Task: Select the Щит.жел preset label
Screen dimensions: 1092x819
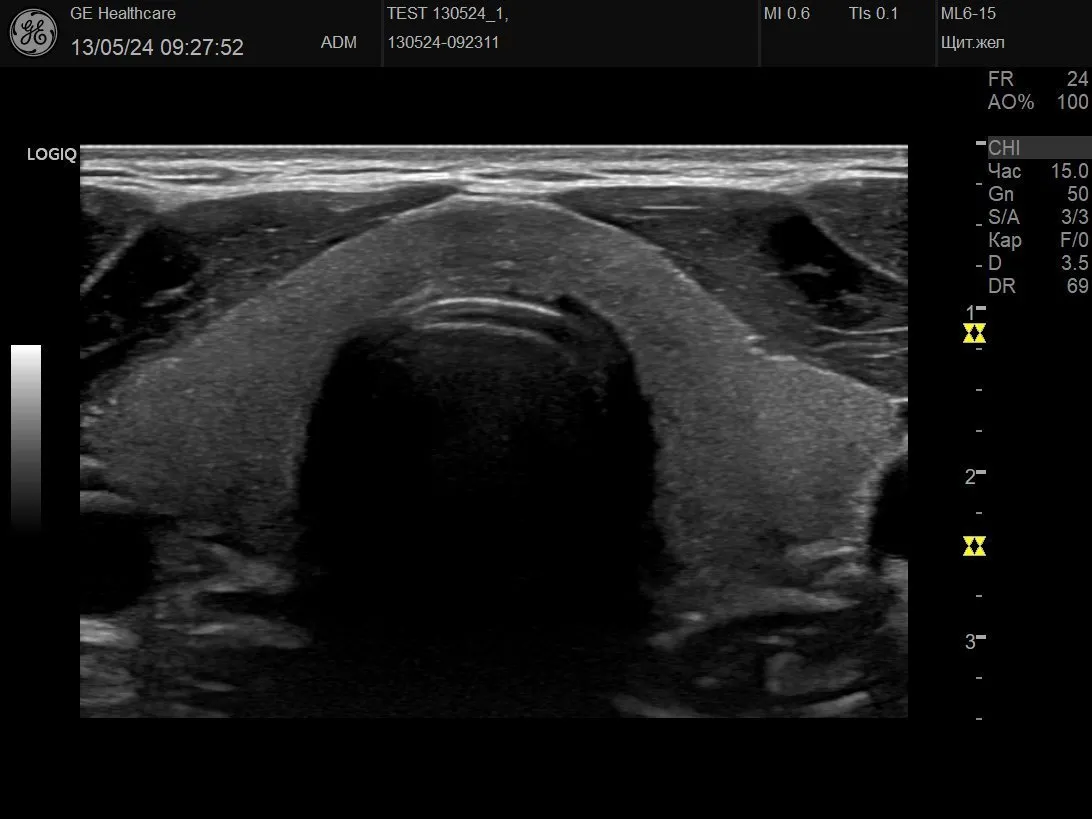Action: (x=973, y=43)
